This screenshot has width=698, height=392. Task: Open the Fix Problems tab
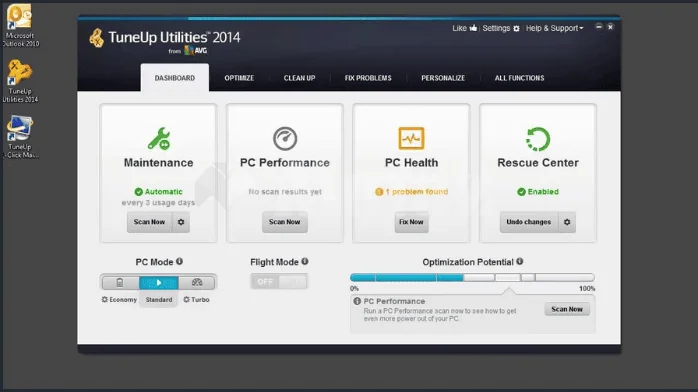pyautogui.click(x=368, y=78)
